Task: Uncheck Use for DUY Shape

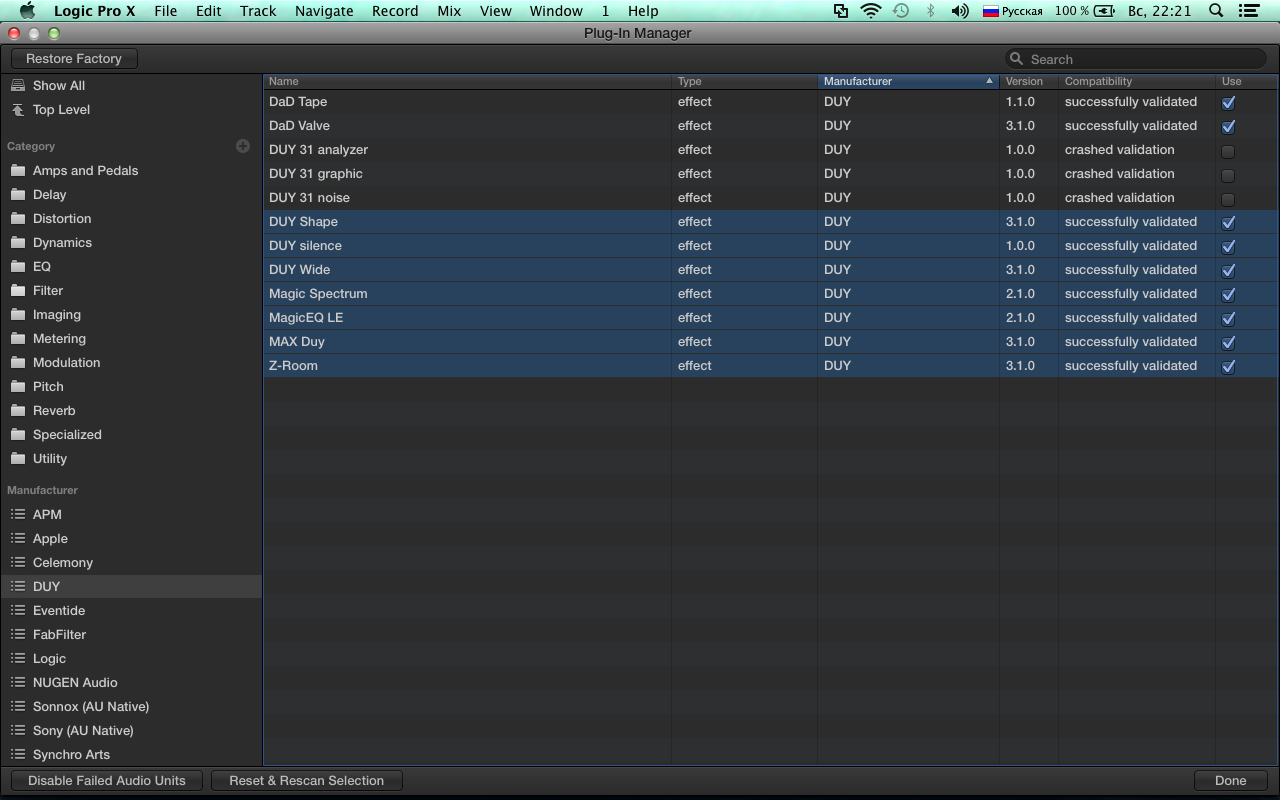Action: point(1228,222)
